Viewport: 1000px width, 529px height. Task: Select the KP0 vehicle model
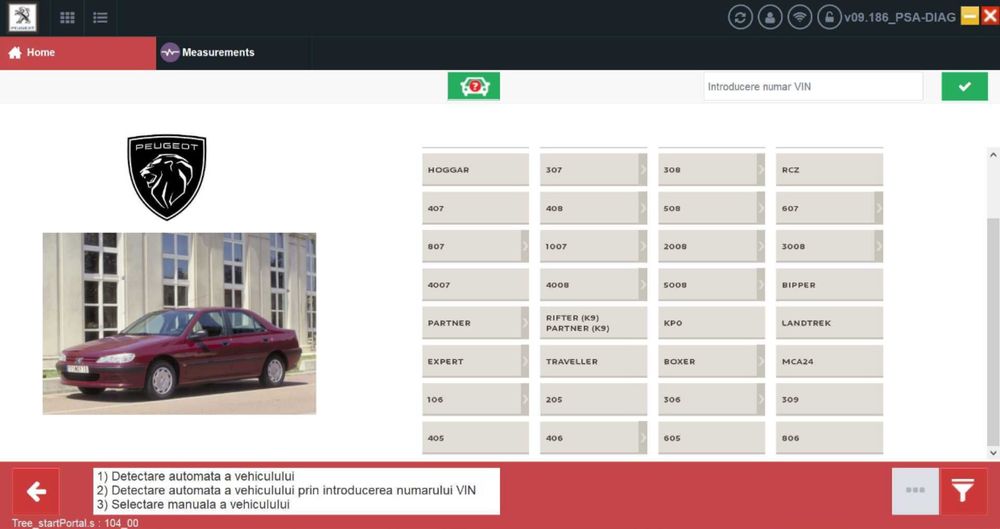click(x=711, y=323)
